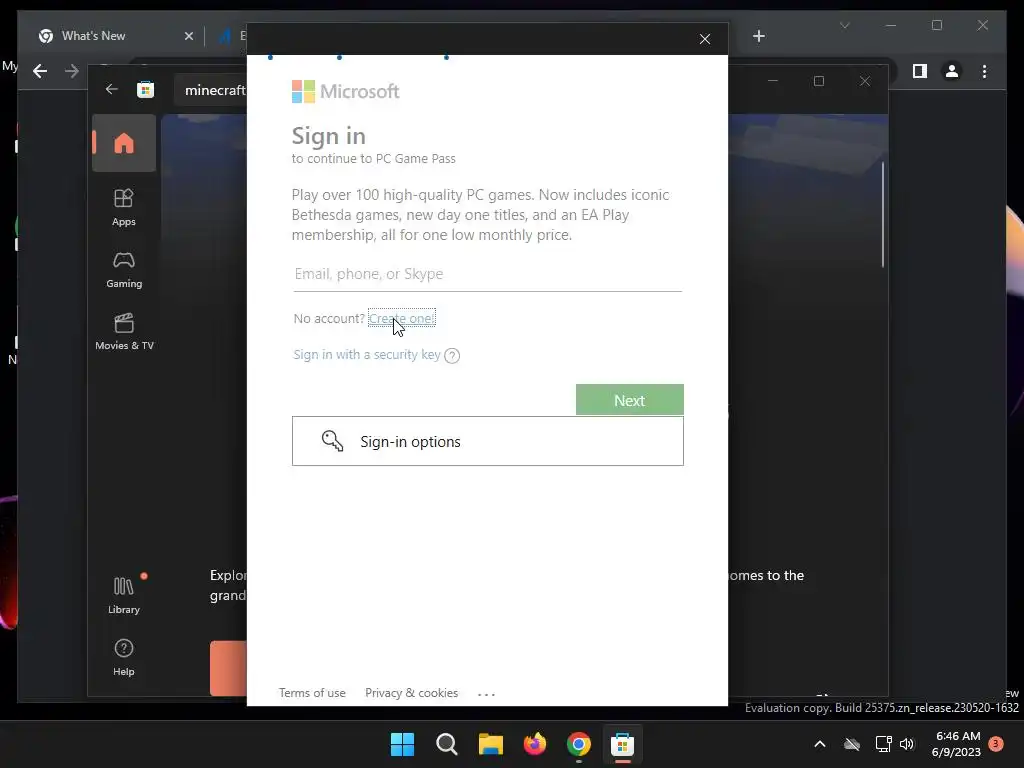Go forward in Chrome browser
The image size is (1024, 768).
[x=72, y=71]
